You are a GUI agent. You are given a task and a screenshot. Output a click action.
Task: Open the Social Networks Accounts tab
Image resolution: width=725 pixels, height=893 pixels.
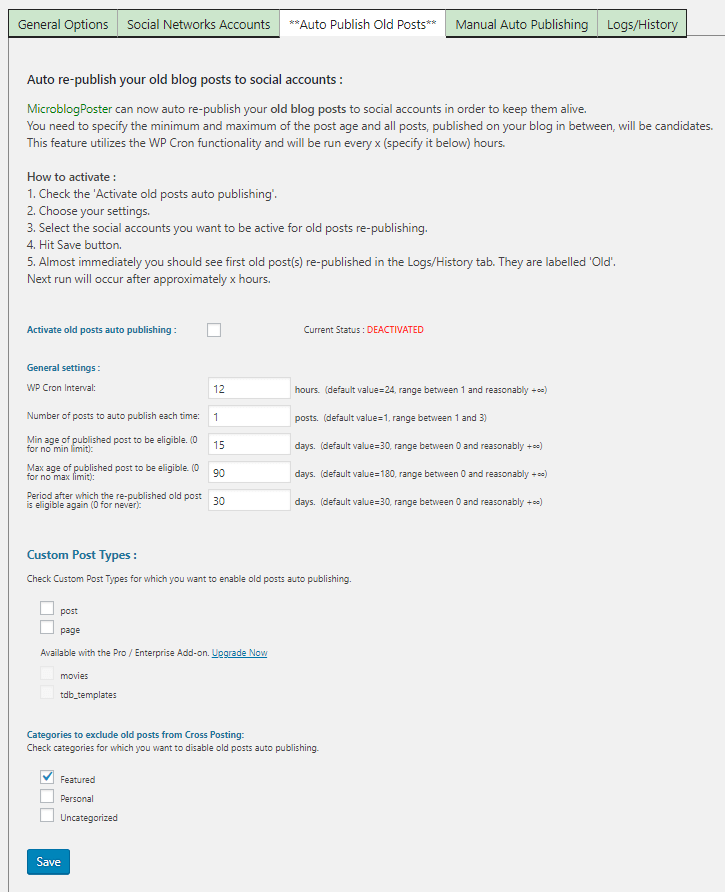(198, 24)
